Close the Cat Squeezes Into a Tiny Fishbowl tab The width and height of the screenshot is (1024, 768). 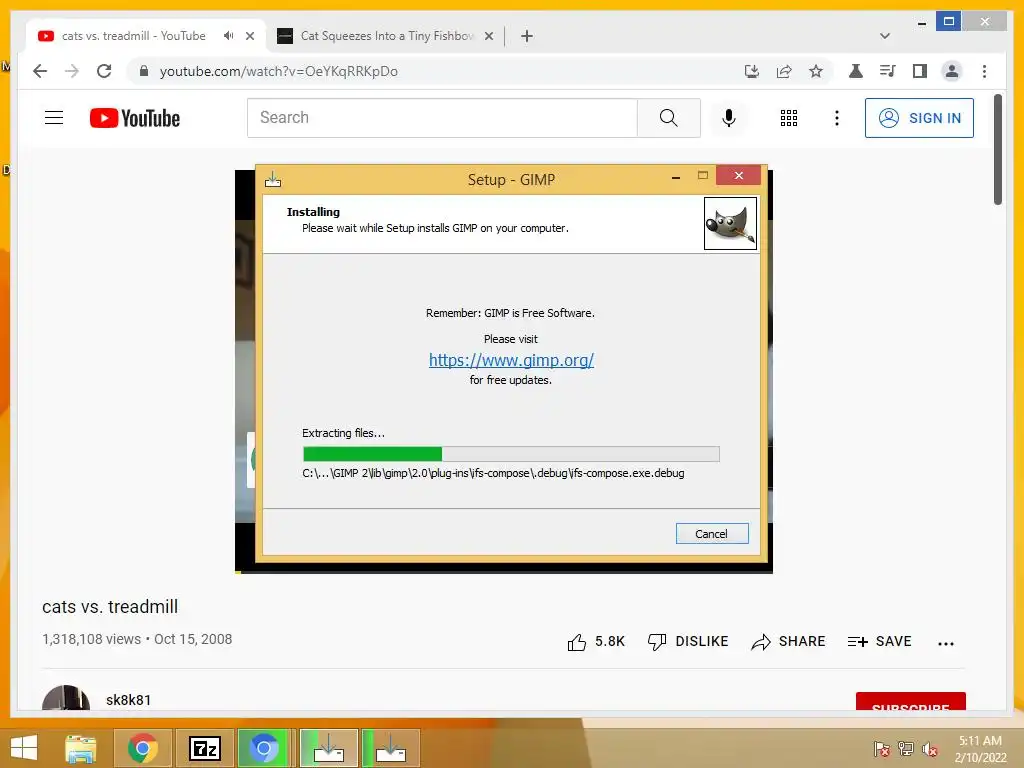click(x=488, y=36)
